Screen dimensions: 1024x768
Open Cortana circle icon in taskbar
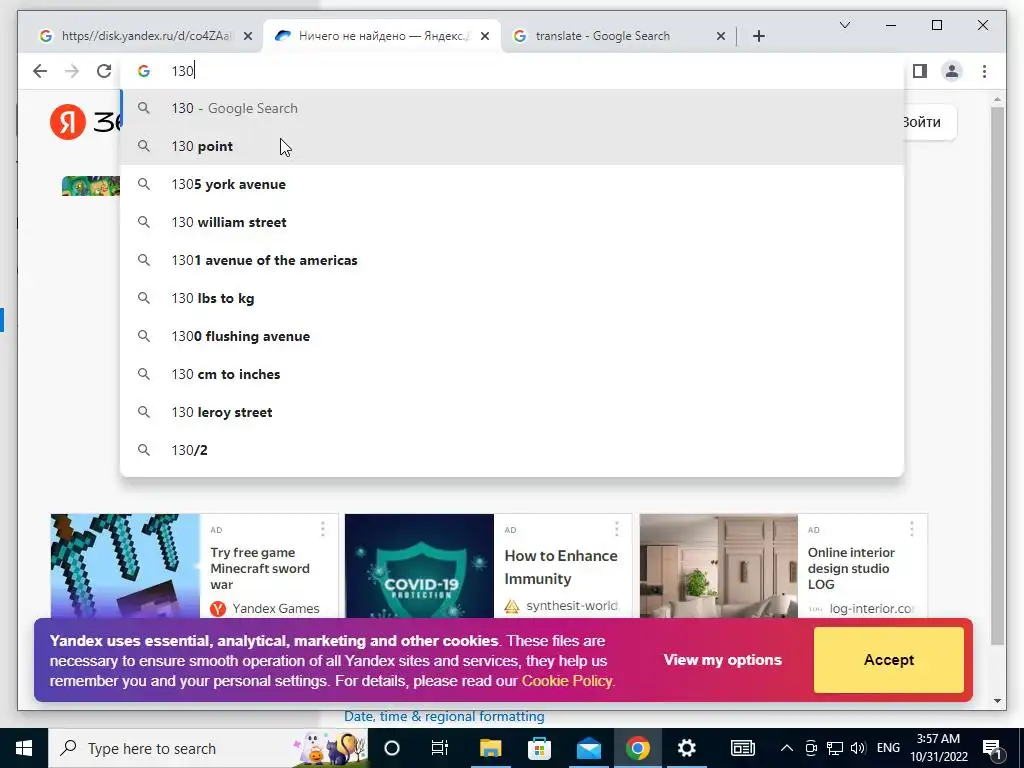(x=392, y=748)
